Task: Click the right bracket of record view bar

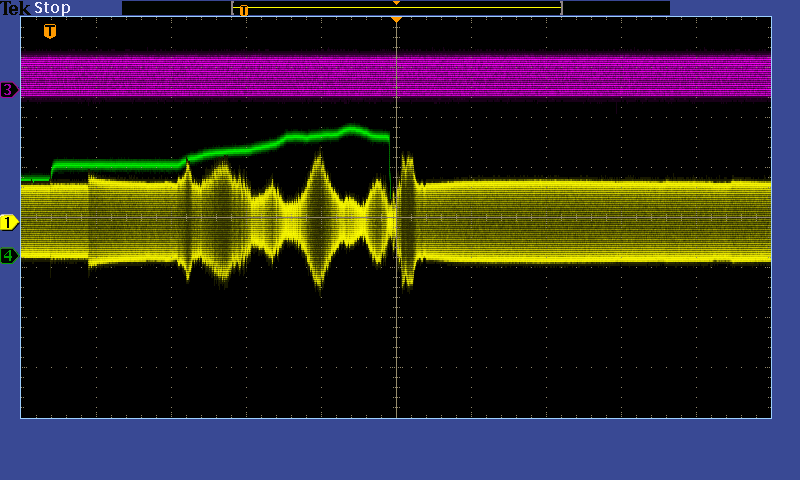Action: (x=561, y=8)
